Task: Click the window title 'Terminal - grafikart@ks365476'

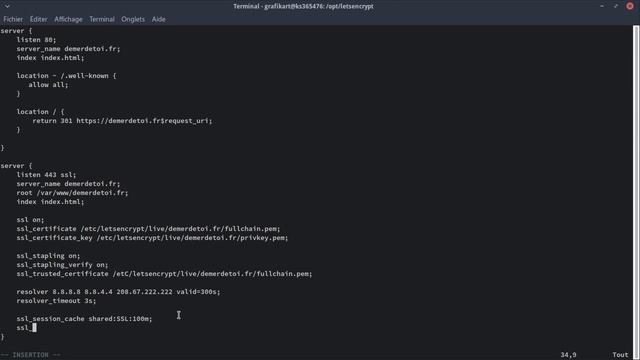Action: coord(303,6)
